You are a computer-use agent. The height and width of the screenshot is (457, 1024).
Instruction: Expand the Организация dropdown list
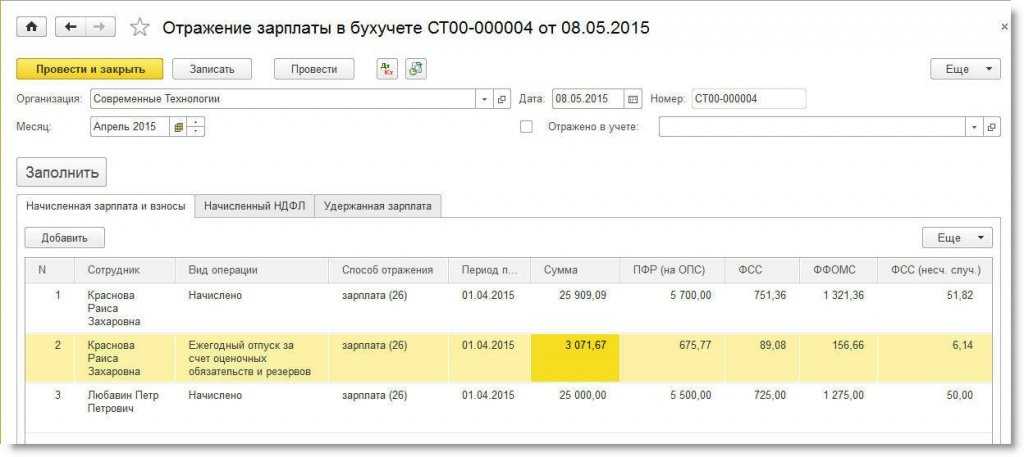pyautogui.click(x=485, y=99)
